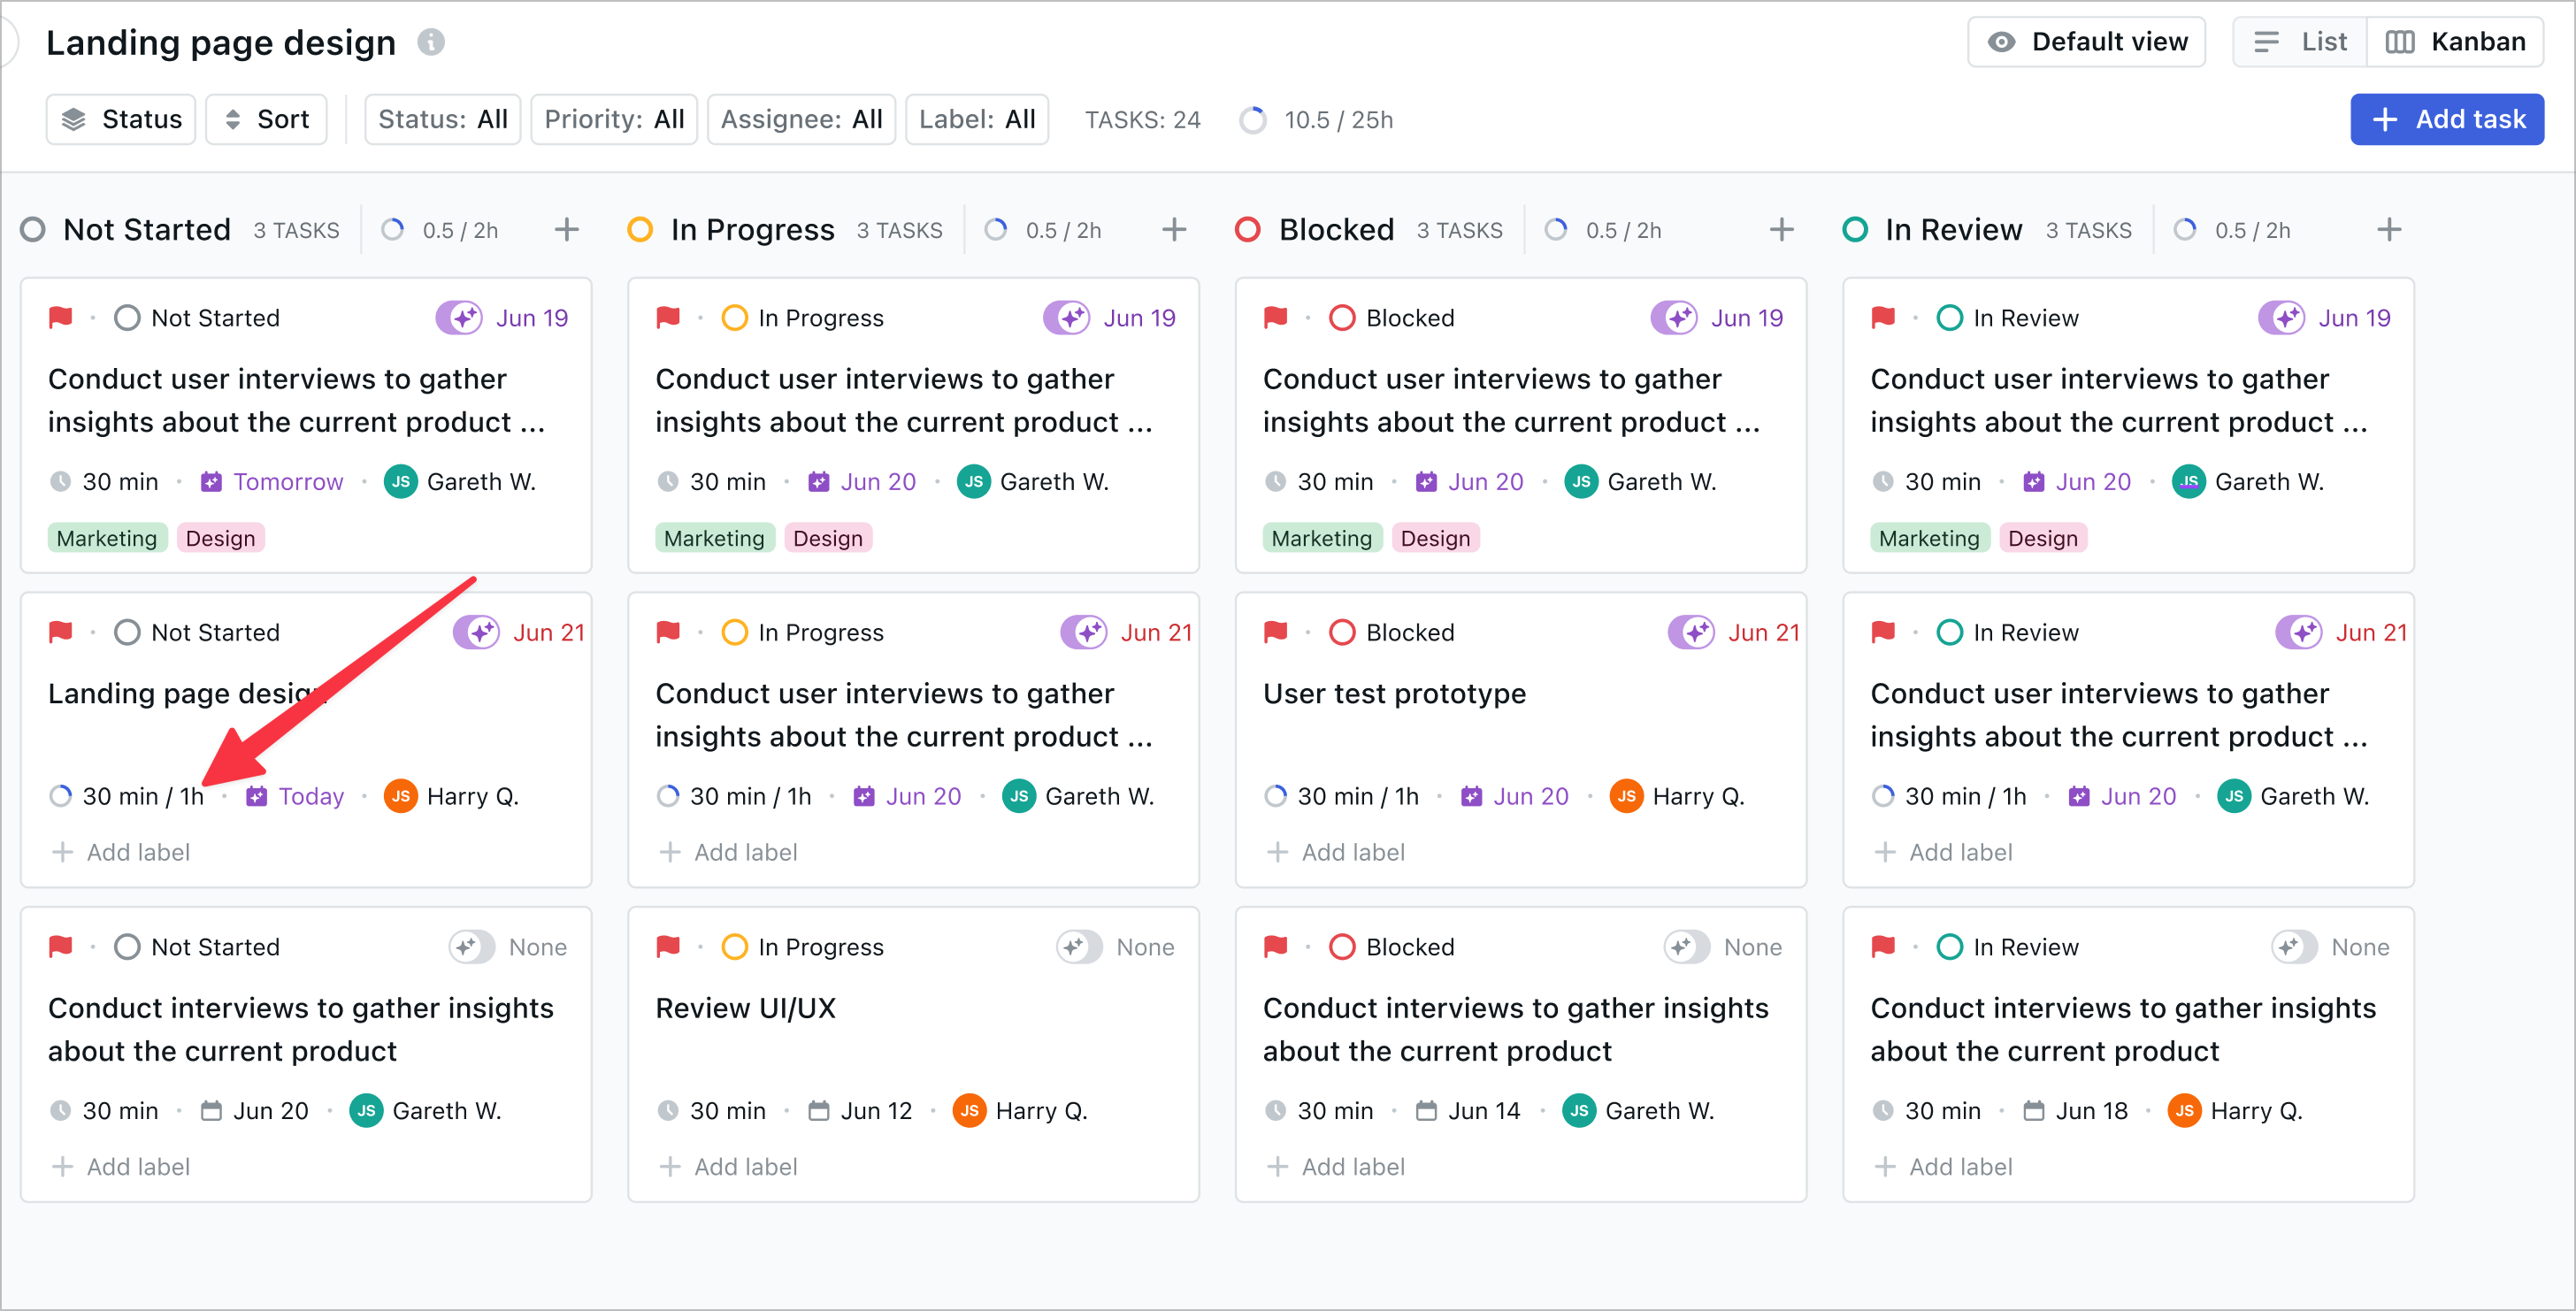Select the Kanban view tab
2576x1311 pixels.
(x=2456, y=42)
